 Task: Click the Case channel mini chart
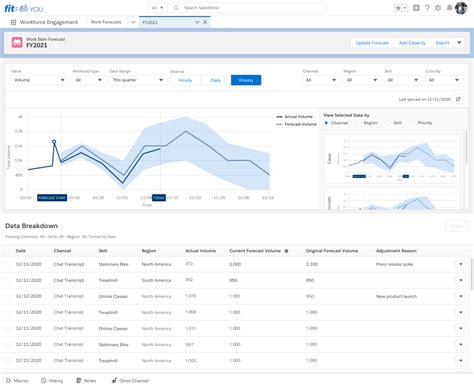pyautogui.click(x=392, y=159)
